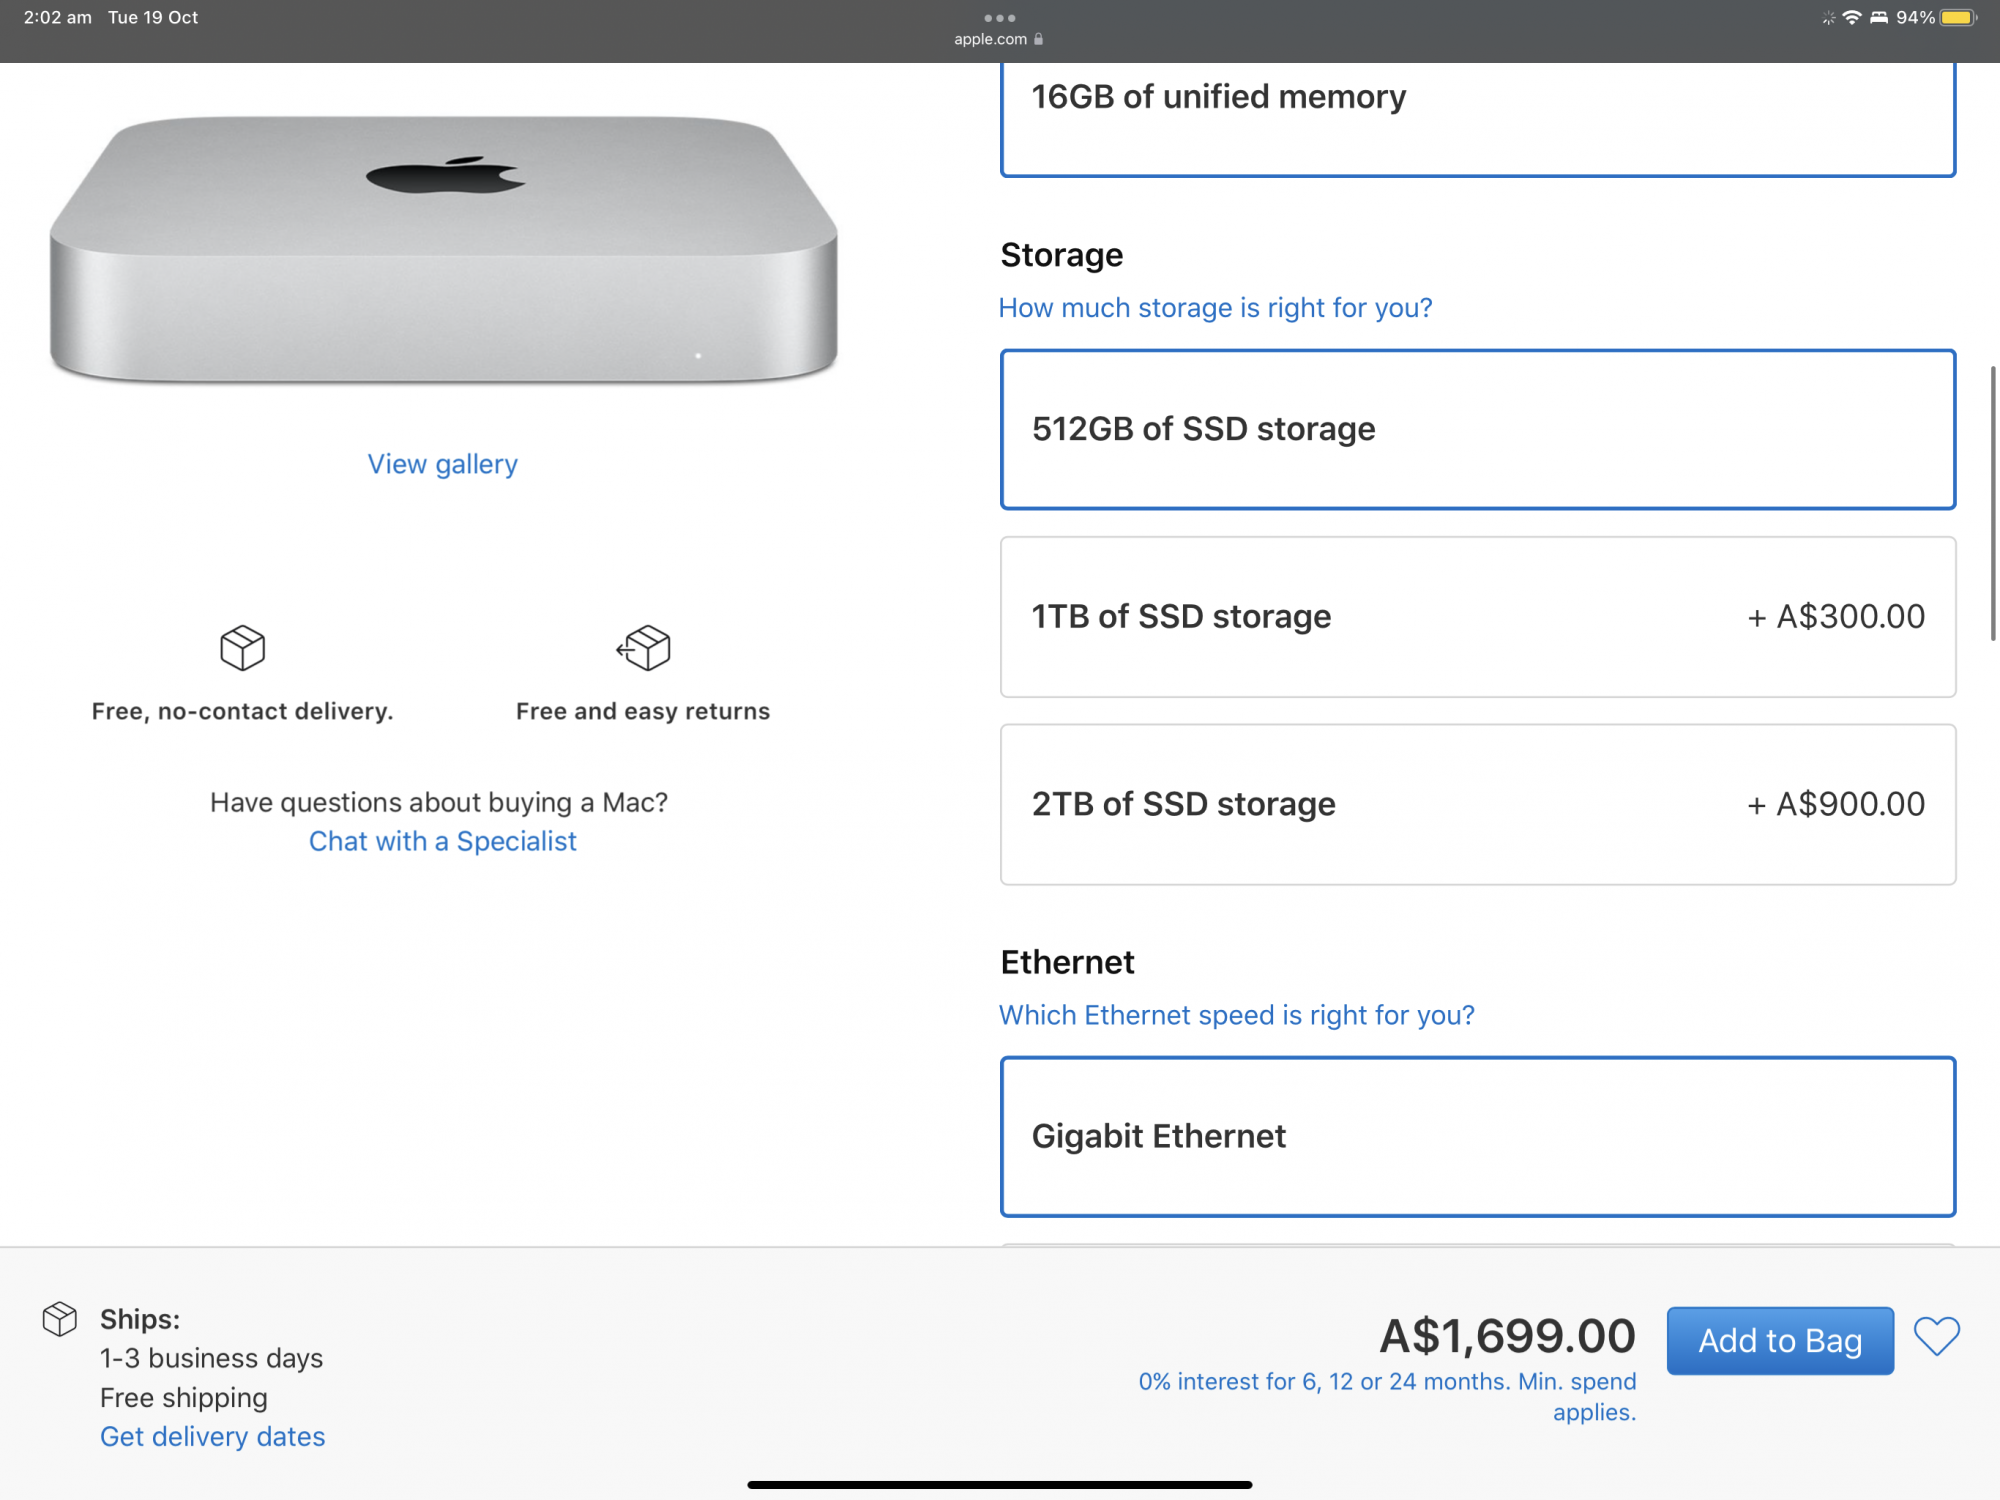The image size is (2000, 1500).
Task: Tap the A$1,699.00 total price
Action: tap(1508, 1336)
